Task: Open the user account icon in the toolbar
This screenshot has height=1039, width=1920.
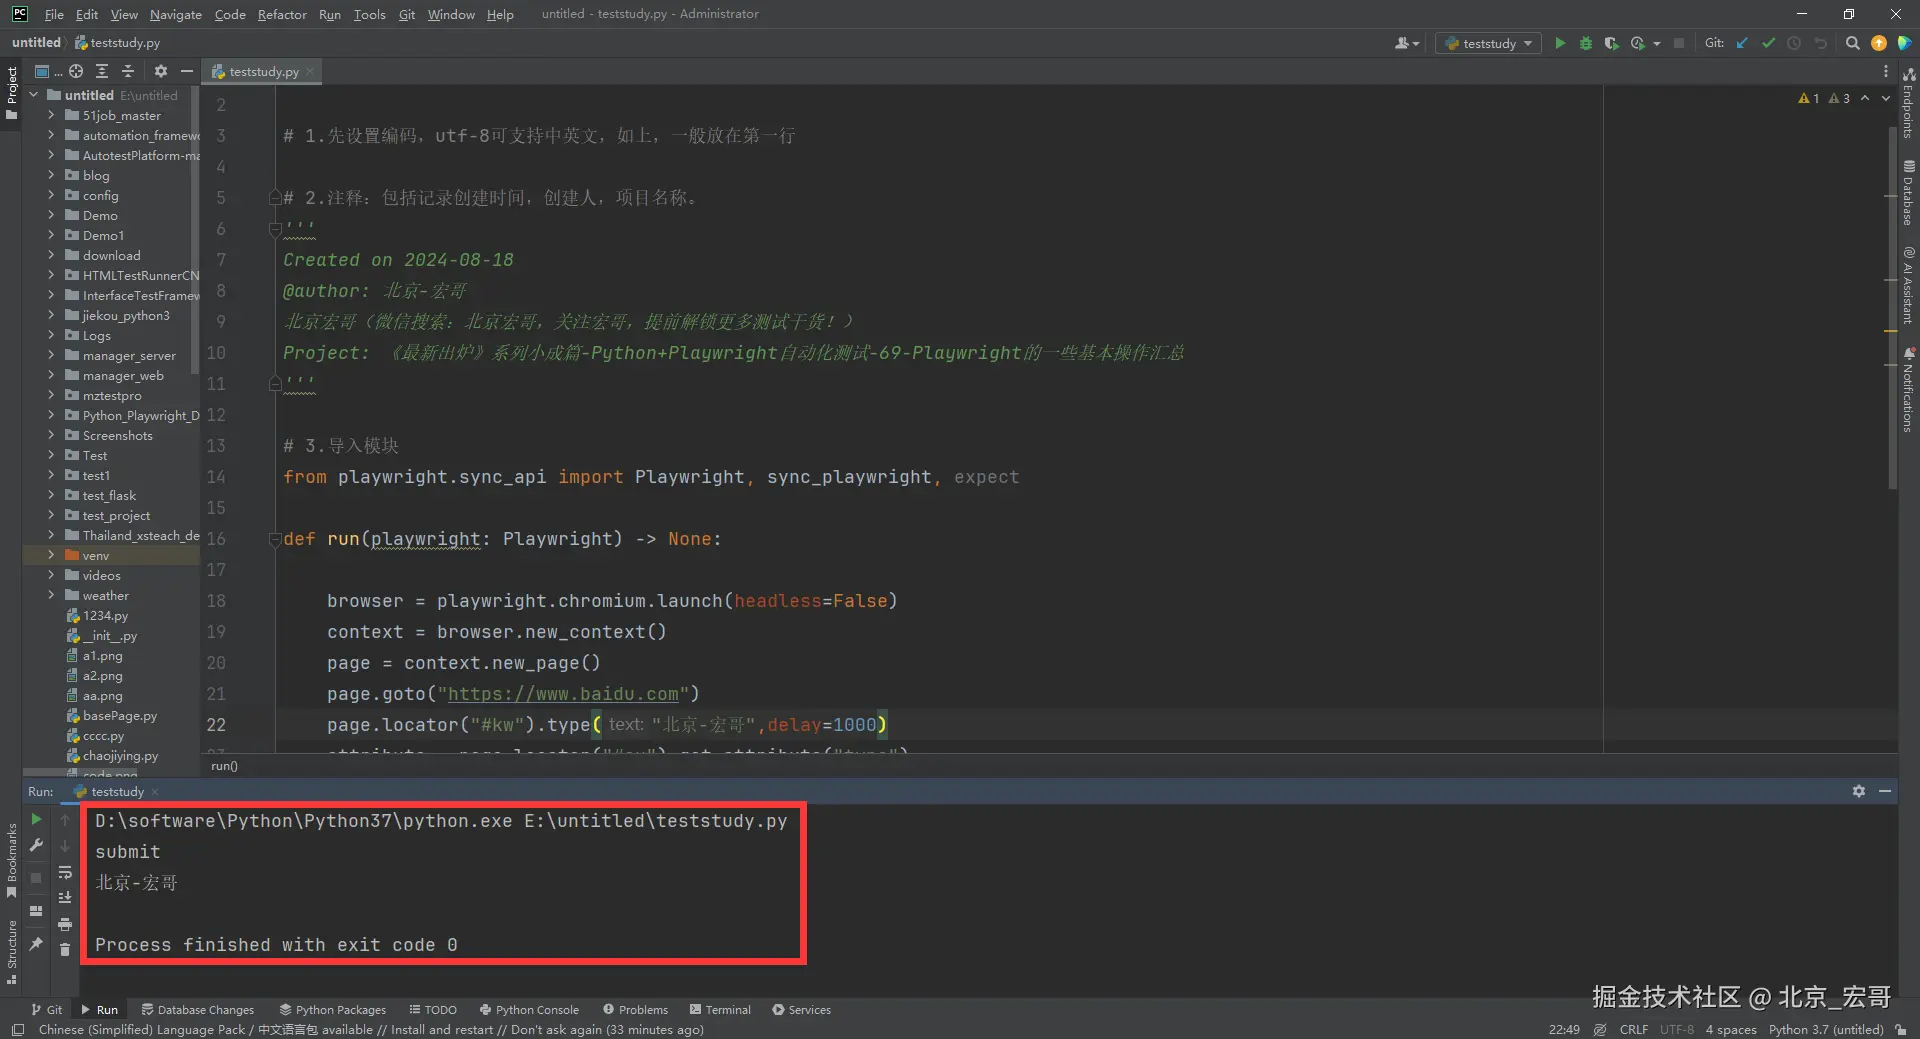Action: coord(1406,43)
